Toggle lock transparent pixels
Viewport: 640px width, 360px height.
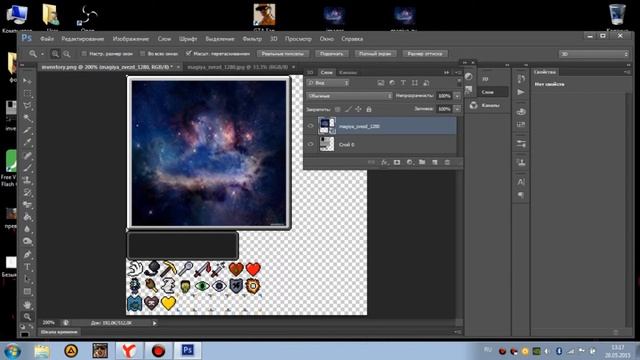click(338, 109)
